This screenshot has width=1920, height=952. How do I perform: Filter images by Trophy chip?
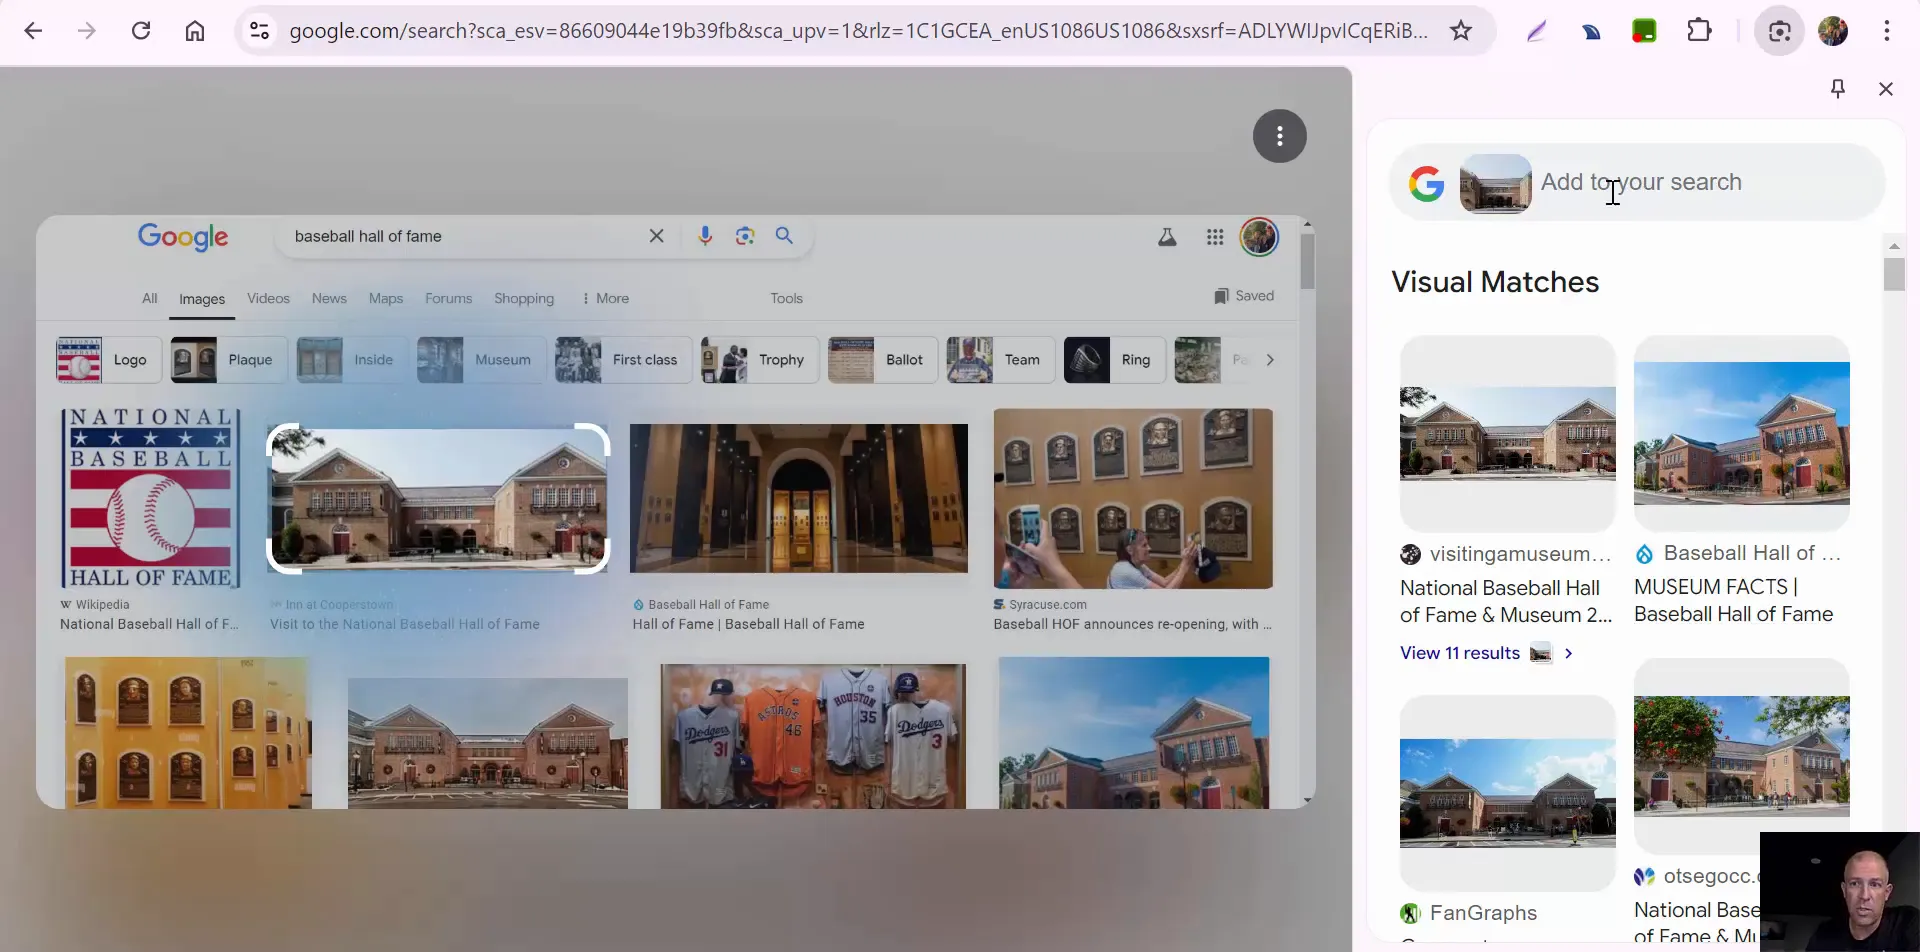760,360
